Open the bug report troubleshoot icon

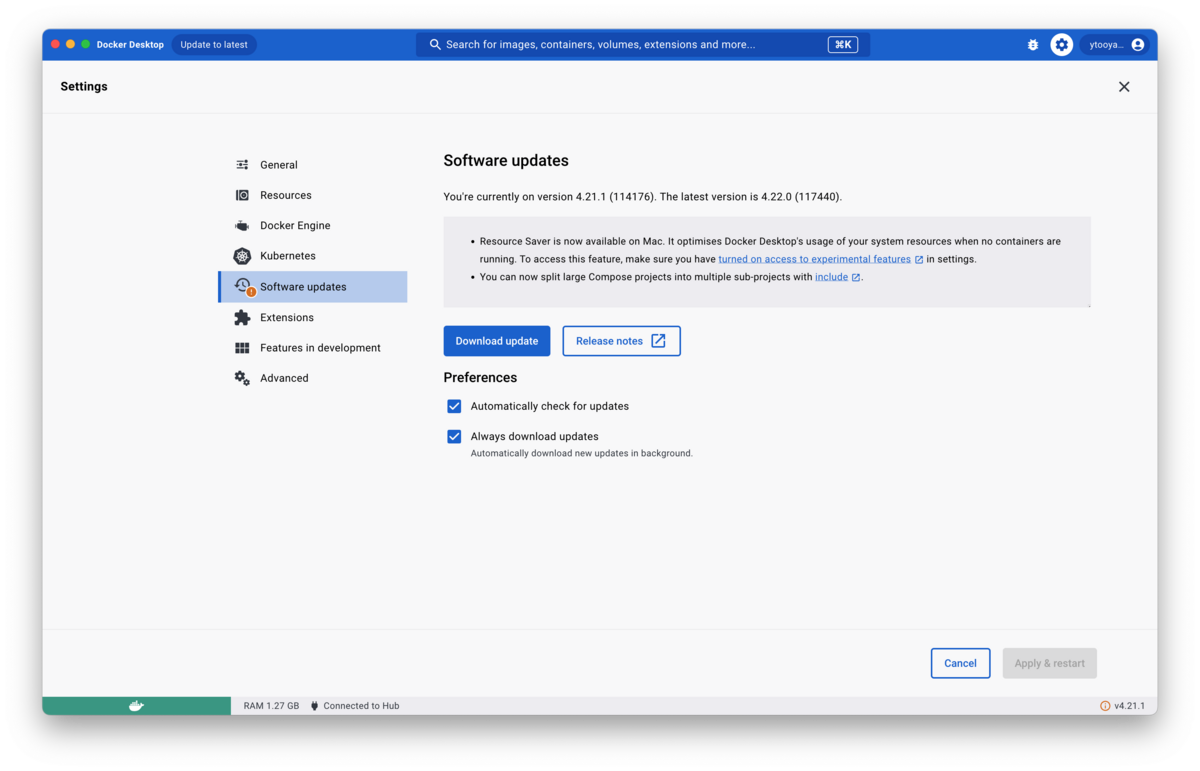point(1033,45)
